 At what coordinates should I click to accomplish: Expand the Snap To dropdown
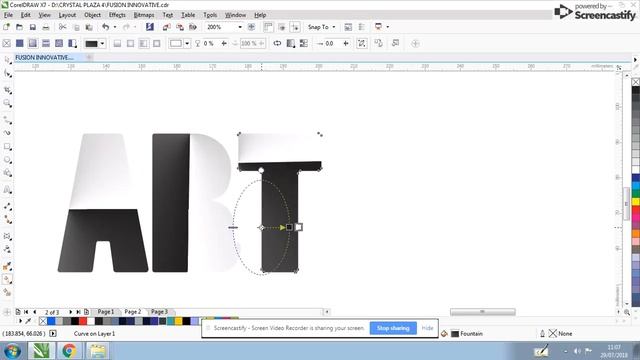[334, 27]
